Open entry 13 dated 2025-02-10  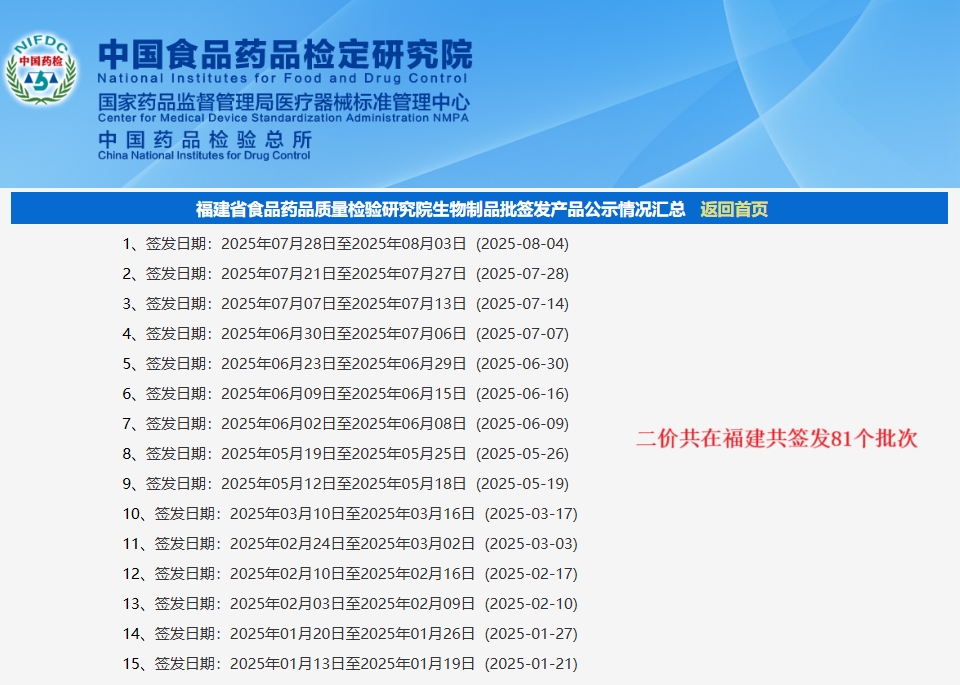[x=350, y=604]
